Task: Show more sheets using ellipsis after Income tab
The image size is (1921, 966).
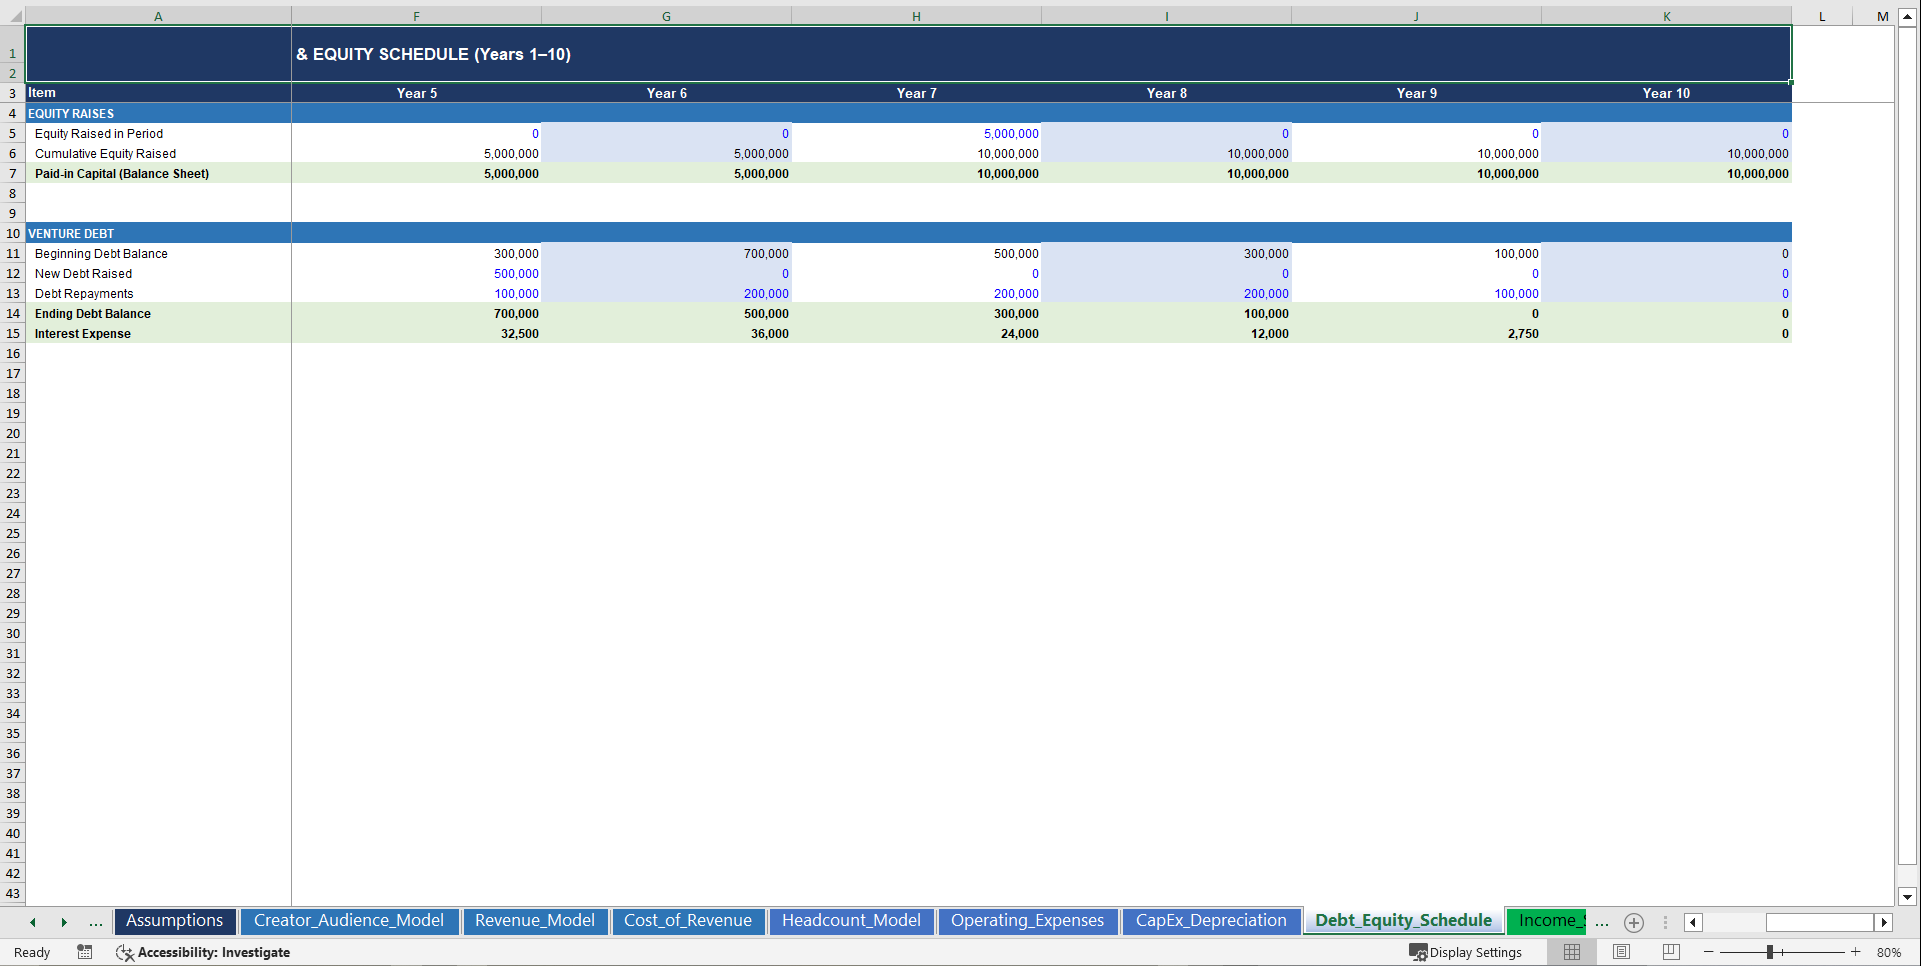Action: click(1601, 922)
